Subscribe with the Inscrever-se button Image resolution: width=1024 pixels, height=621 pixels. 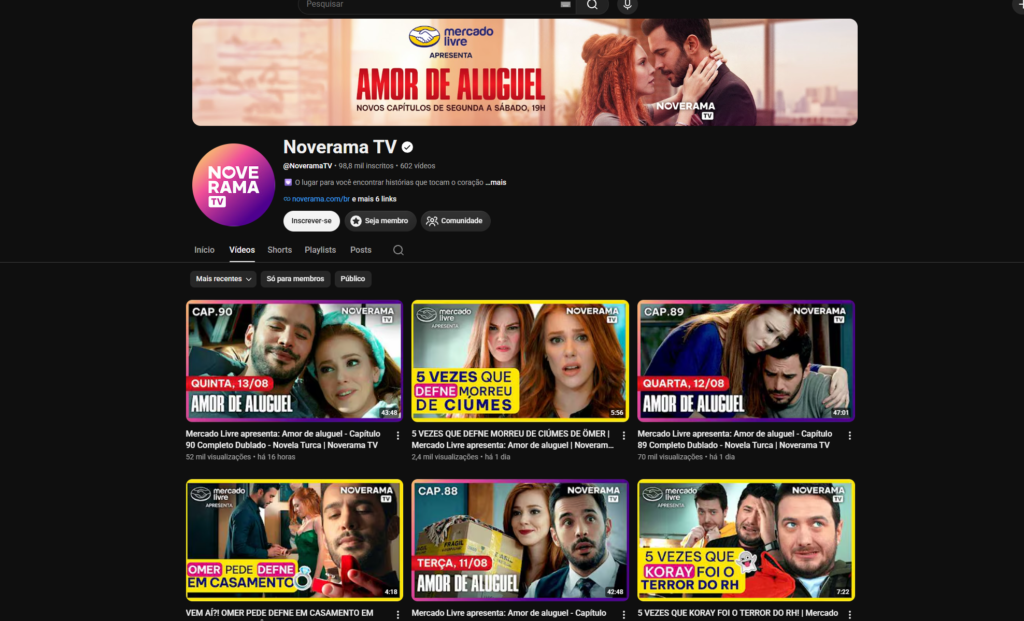point(312,221)
